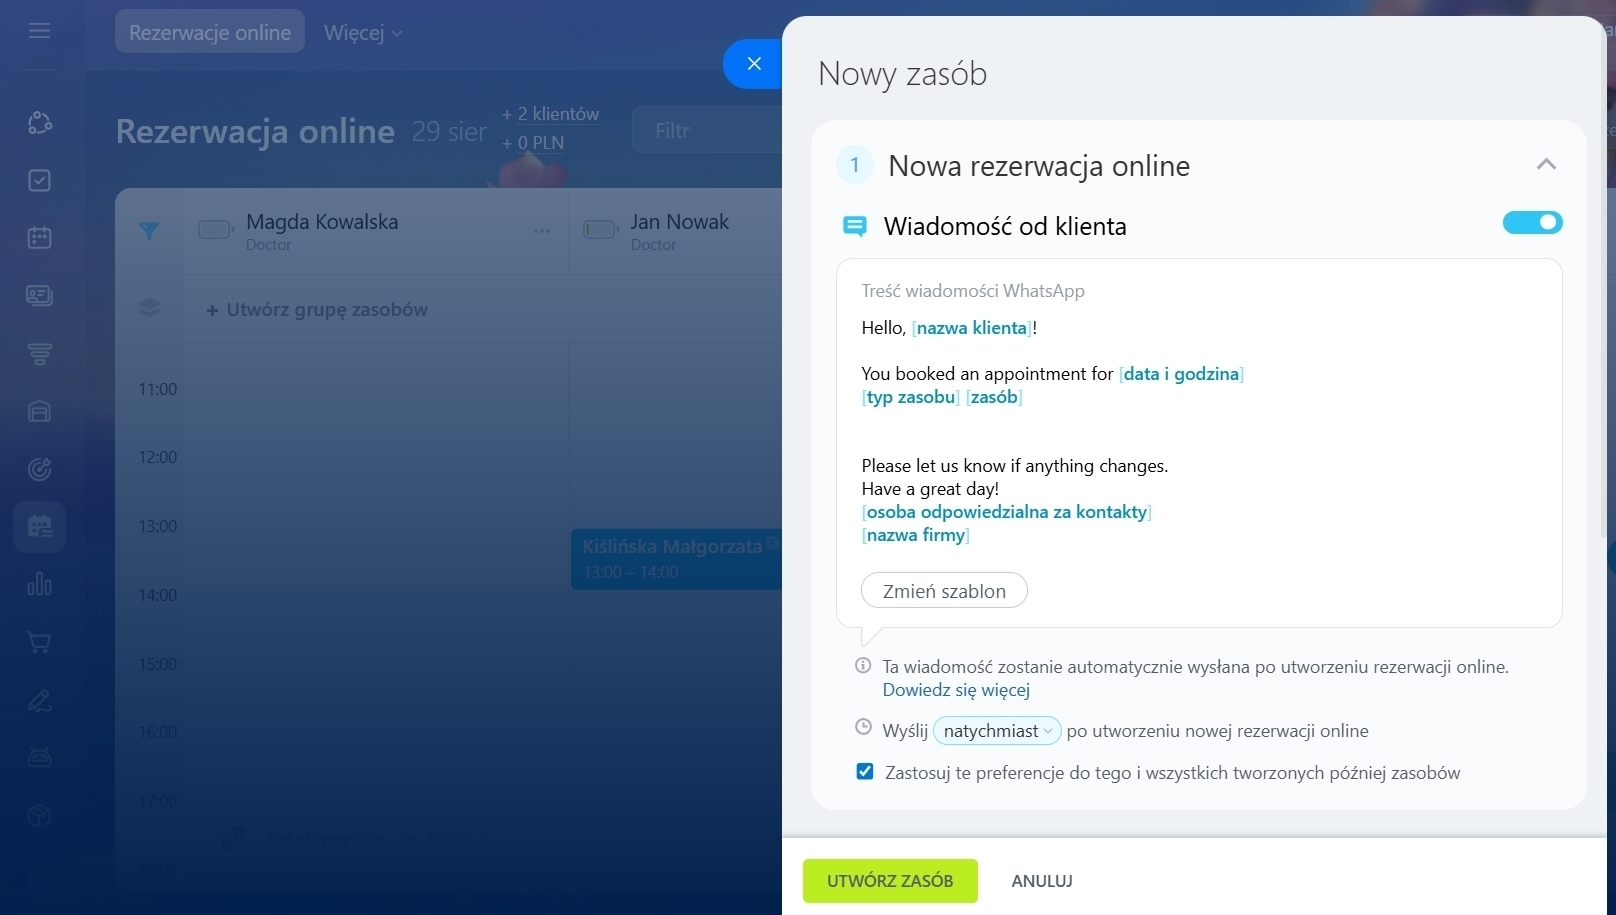Click the stacked layers resource group icon
1616x915 pixels.
(149, 308)
